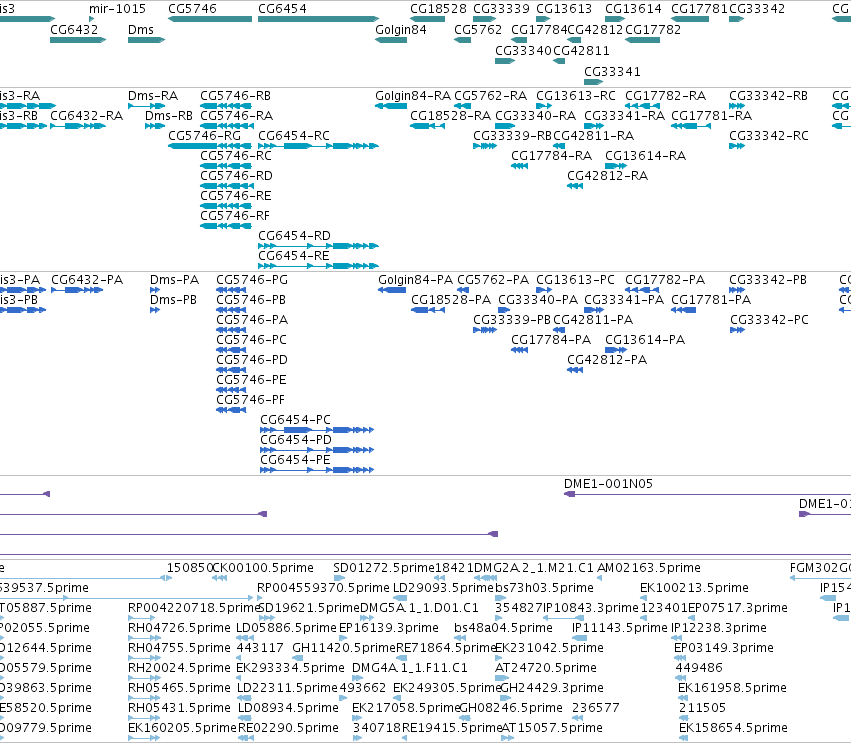Click transcript CG6454-RD
This screenshot has height=743, width=851.
pyautogui.click(x=319, y=246)
